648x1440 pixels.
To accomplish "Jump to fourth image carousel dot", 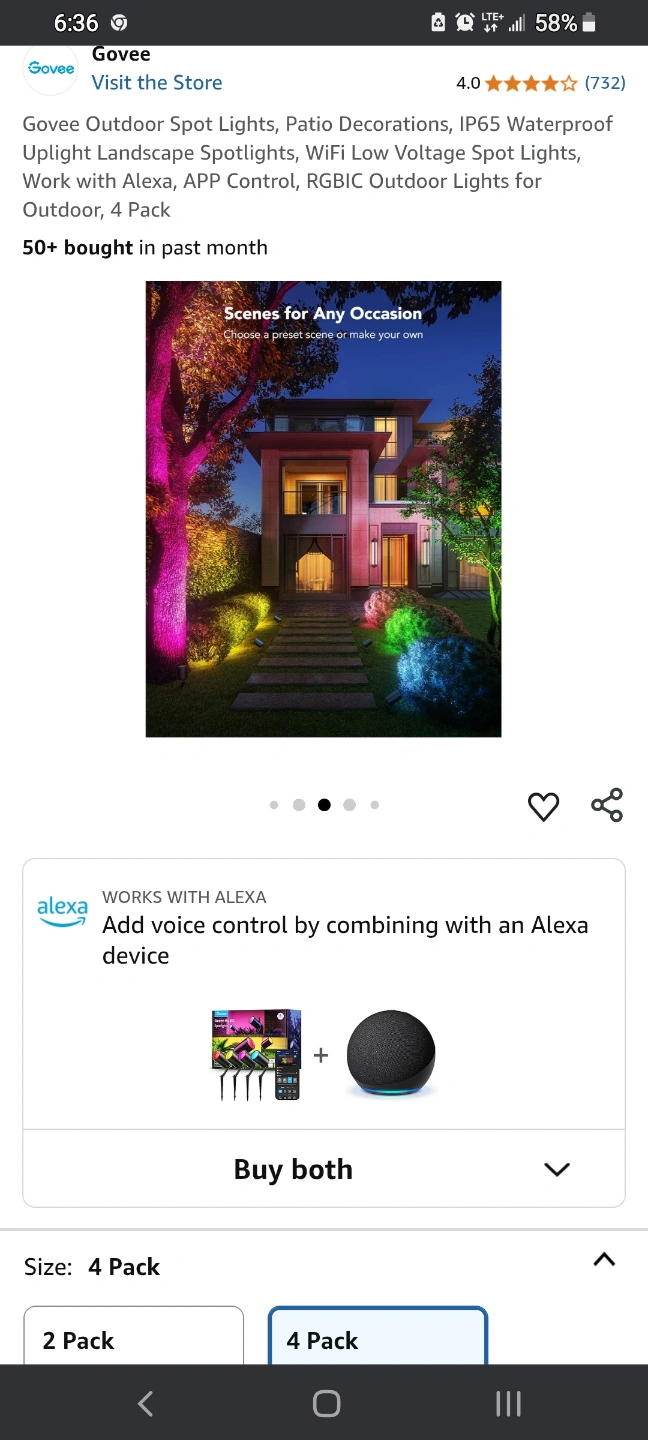I will pyautogui.click(x=349, y=805).
